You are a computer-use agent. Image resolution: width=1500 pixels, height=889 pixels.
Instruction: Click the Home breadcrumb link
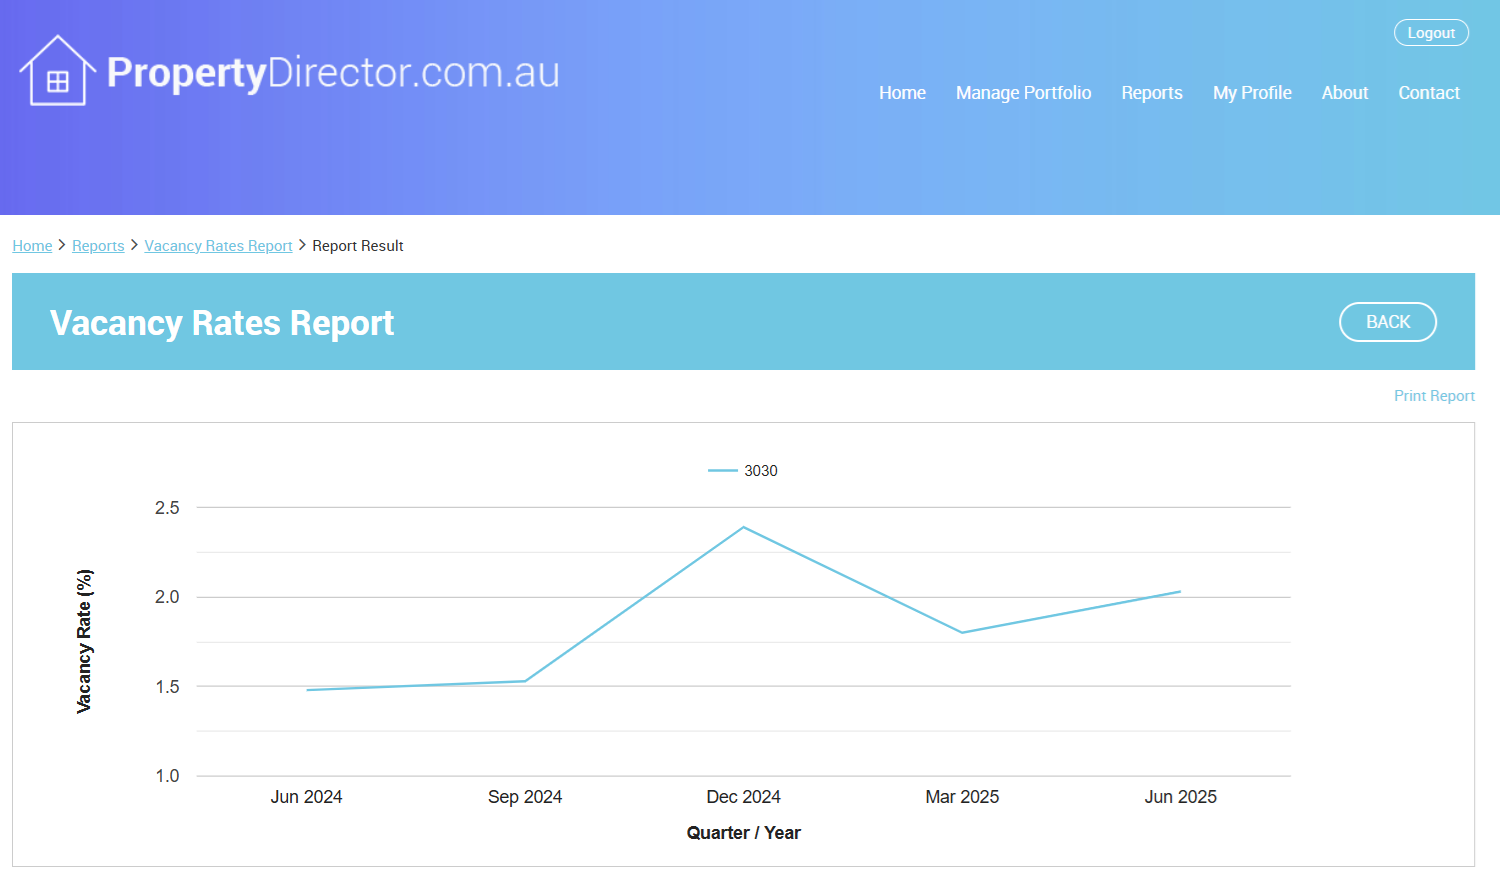[32, 246]
